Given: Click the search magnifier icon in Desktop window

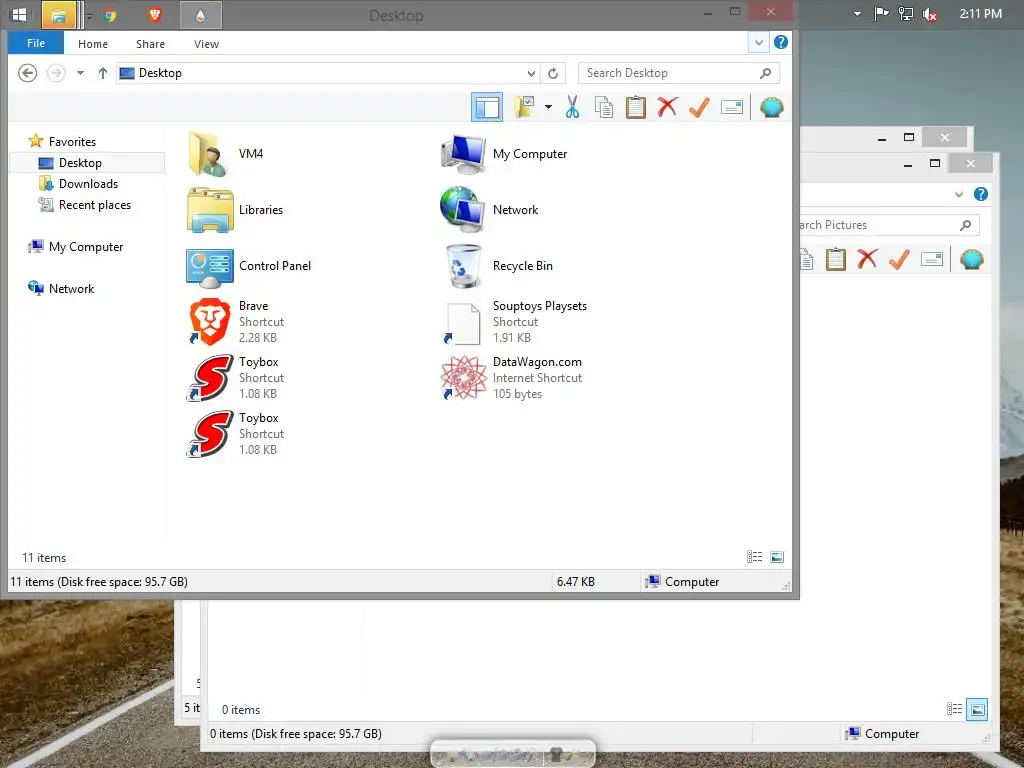Looking at the screenshot, I should (x=765, y=72).
